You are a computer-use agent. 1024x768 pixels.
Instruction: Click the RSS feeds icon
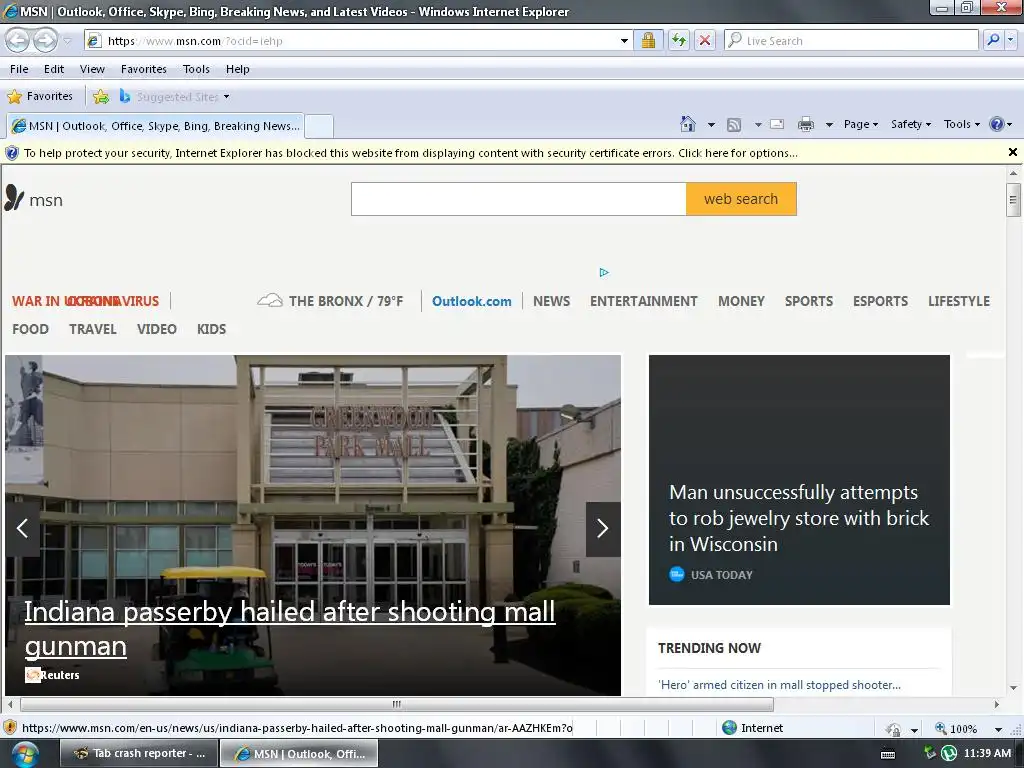tap(734, 124)
